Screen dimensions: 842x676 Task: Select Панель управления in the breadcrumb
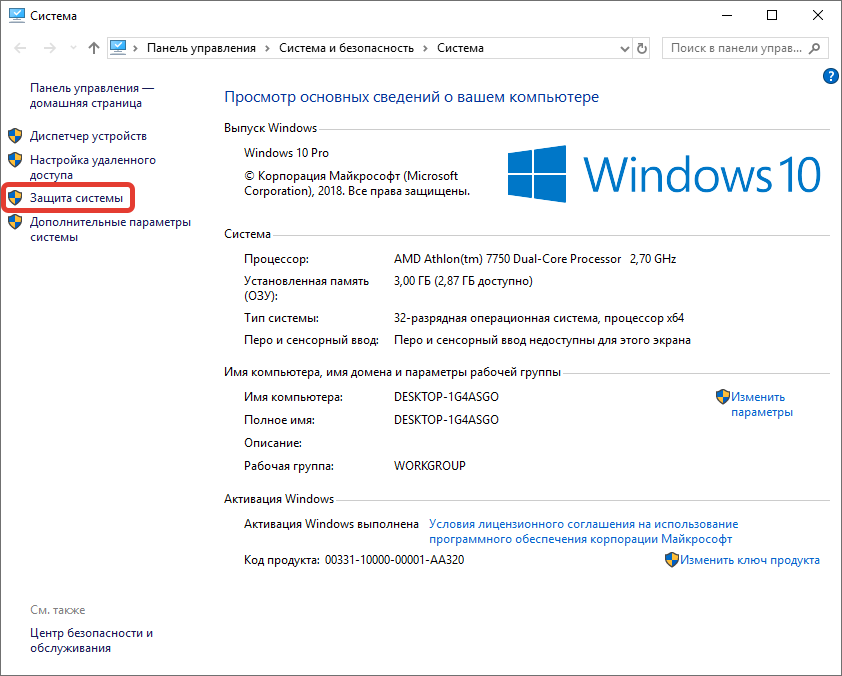[201, 48]
